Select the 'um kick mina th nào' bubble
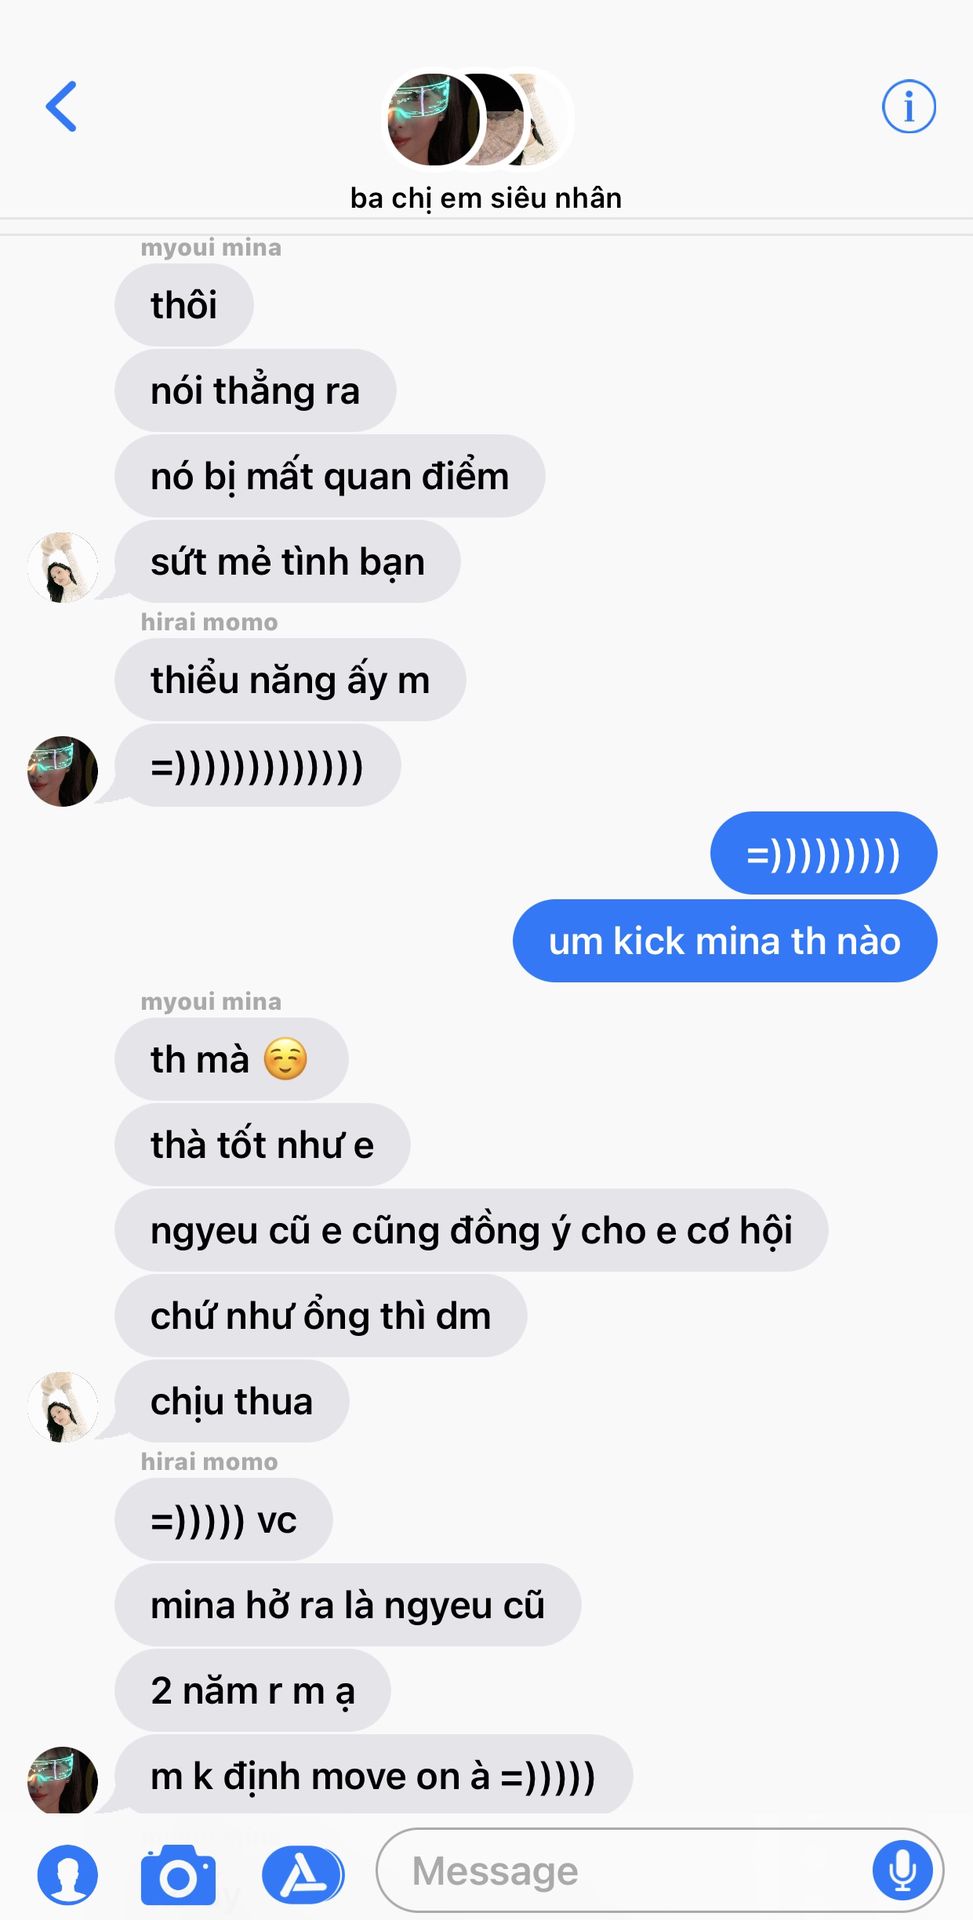 click(x=725, y=941)
